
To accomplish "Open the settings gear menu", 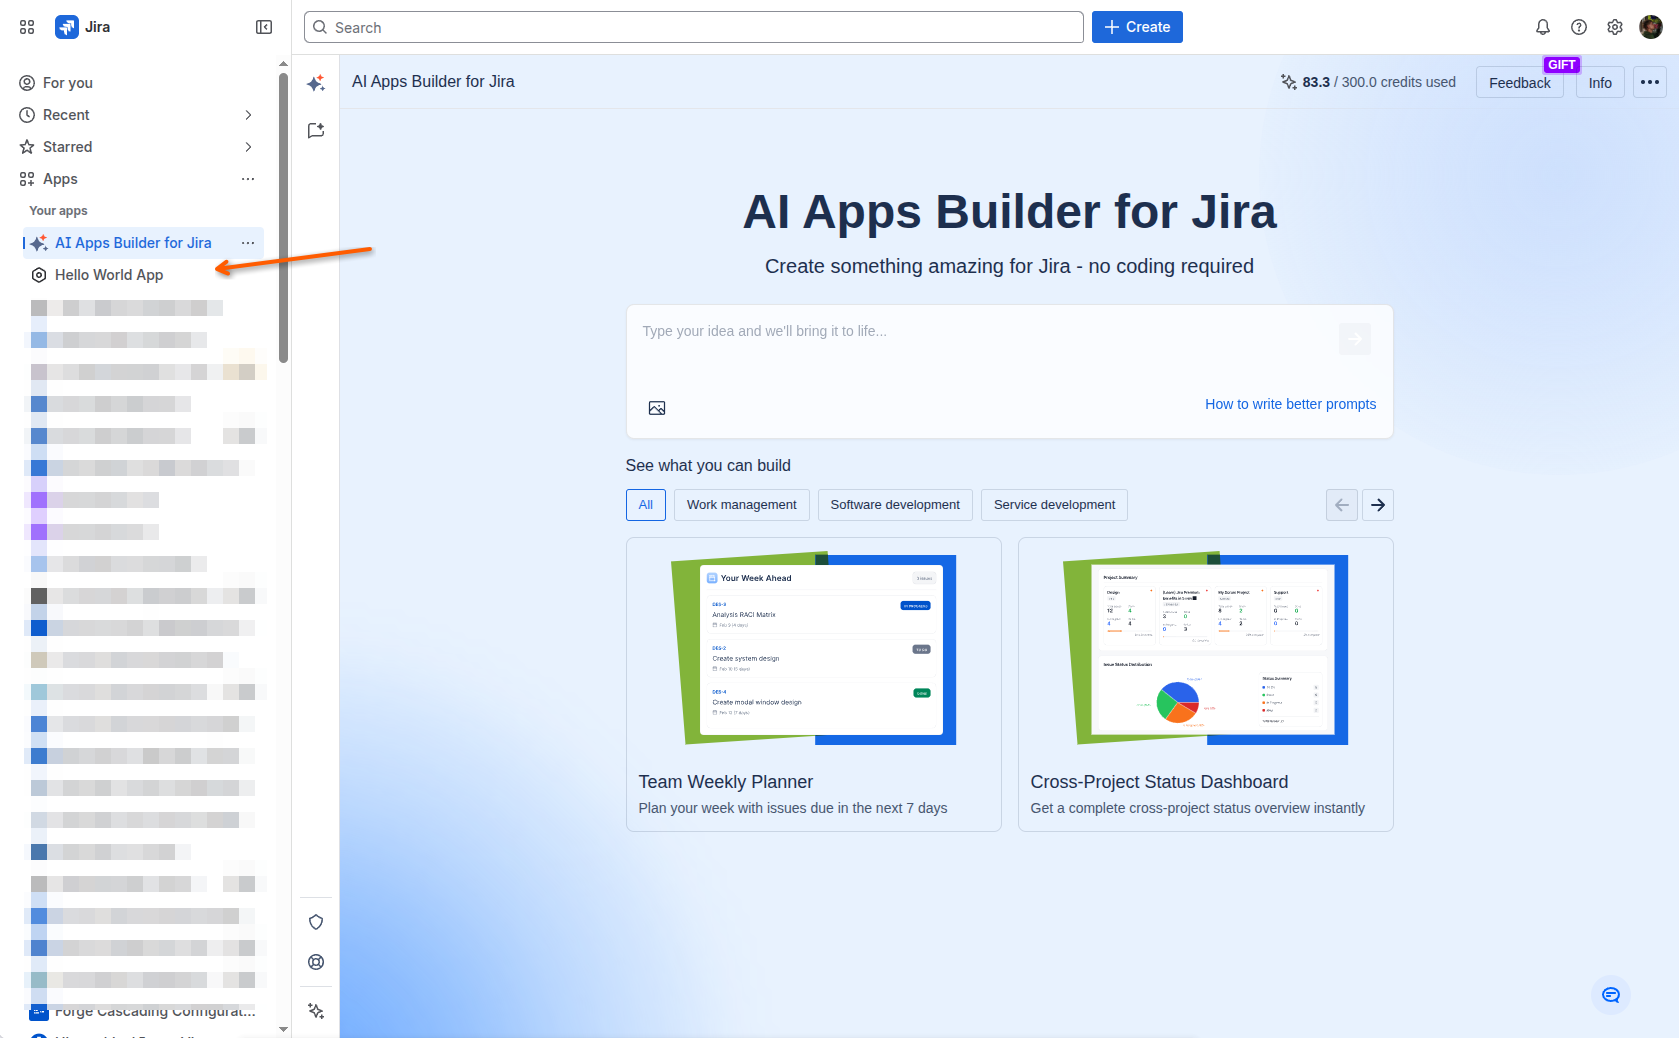I will (1615, 27).
